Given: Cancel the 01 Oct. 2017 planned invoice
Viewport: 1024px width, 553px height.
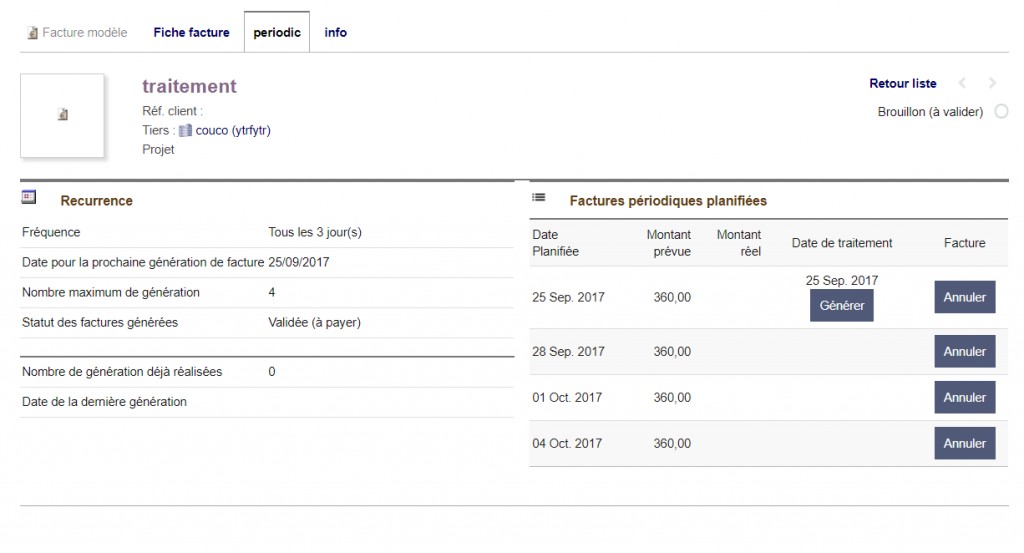Looking at the screenshot, I should click(965, 398).
